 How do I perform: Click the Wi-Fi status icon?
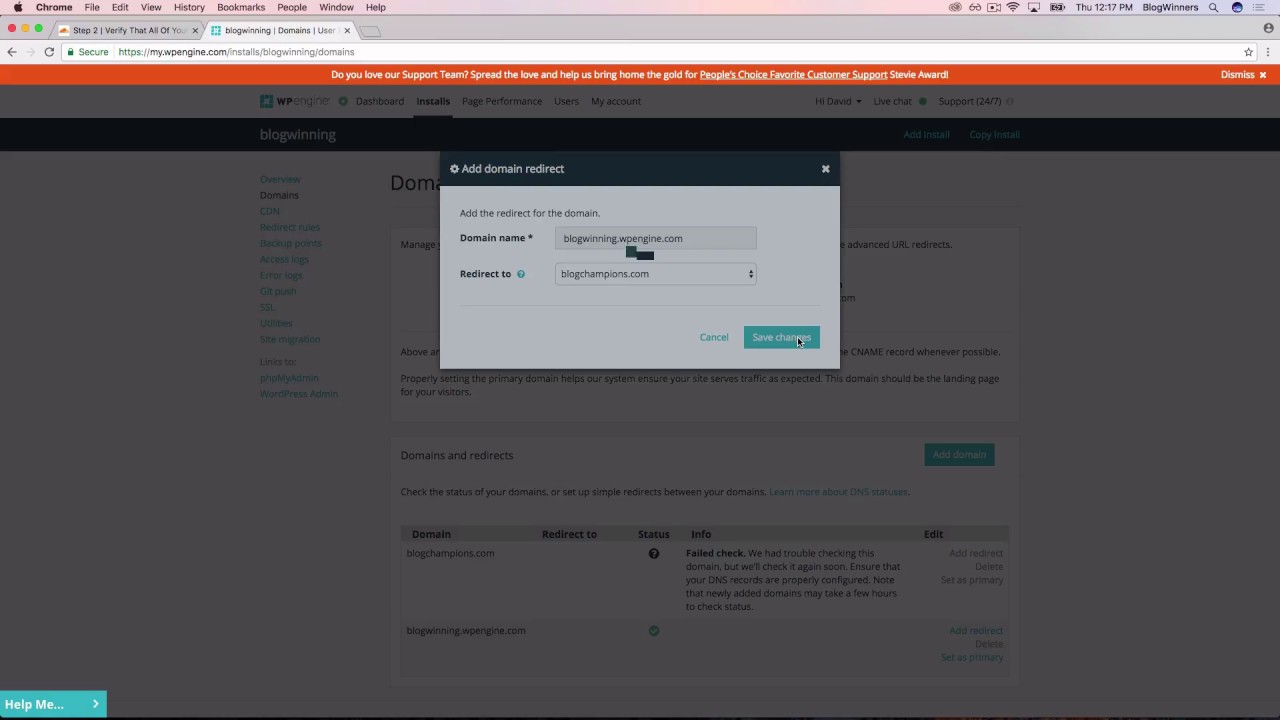pyautogui.click(x=1013, y=7)
